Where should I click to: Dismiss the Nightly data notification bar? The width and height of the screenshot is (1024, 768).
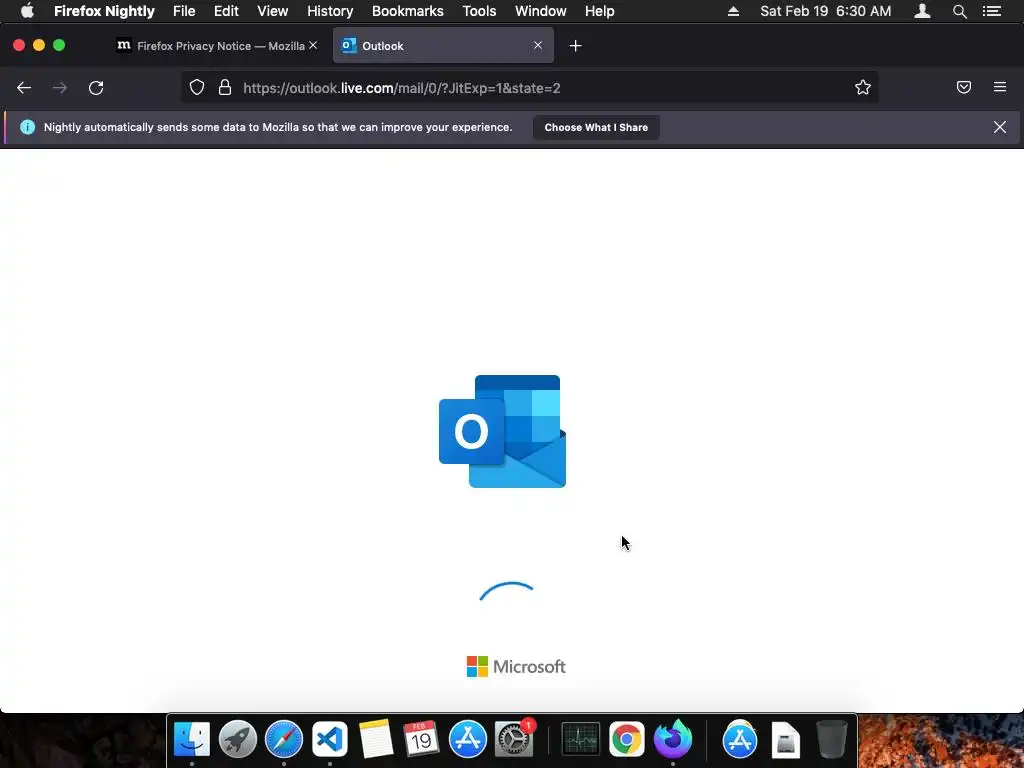pos(1000,127)
